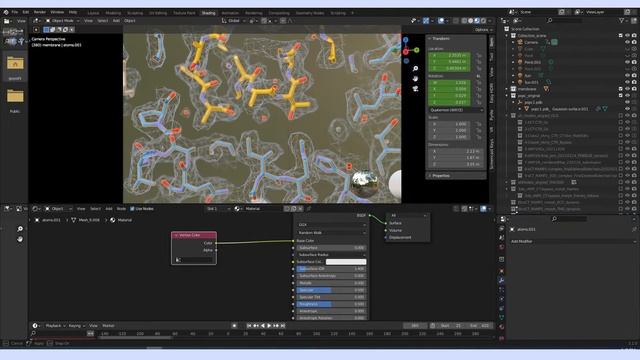Switch viewport to wireframe shading
Image resolution: width=640 pixels, height=360 pixels.
click(464, 20)
